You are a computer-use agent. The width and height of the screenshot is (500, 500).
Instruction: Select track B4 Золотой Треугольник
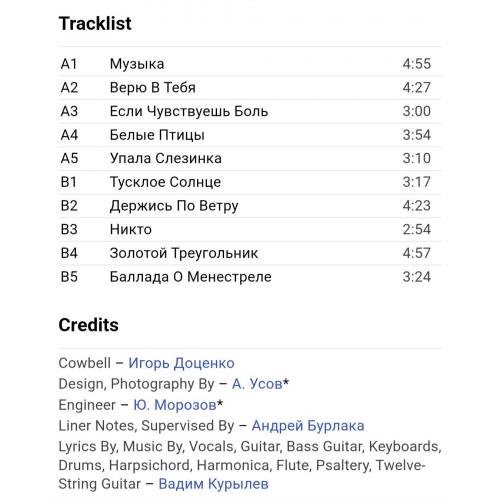[x=250, y=253]
